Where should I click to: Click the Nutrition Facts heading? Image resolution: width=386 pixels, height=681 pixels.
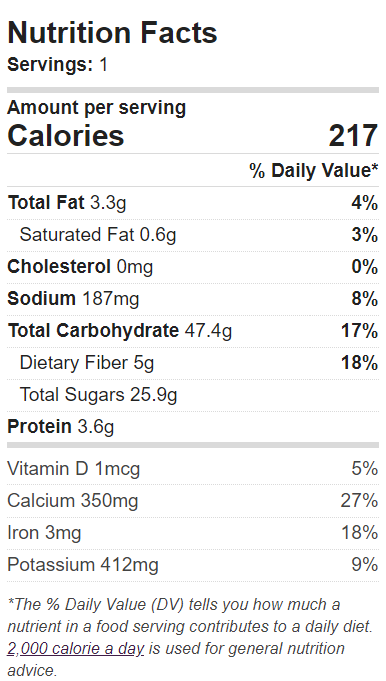pyautogui.click(x=112, y=33)
